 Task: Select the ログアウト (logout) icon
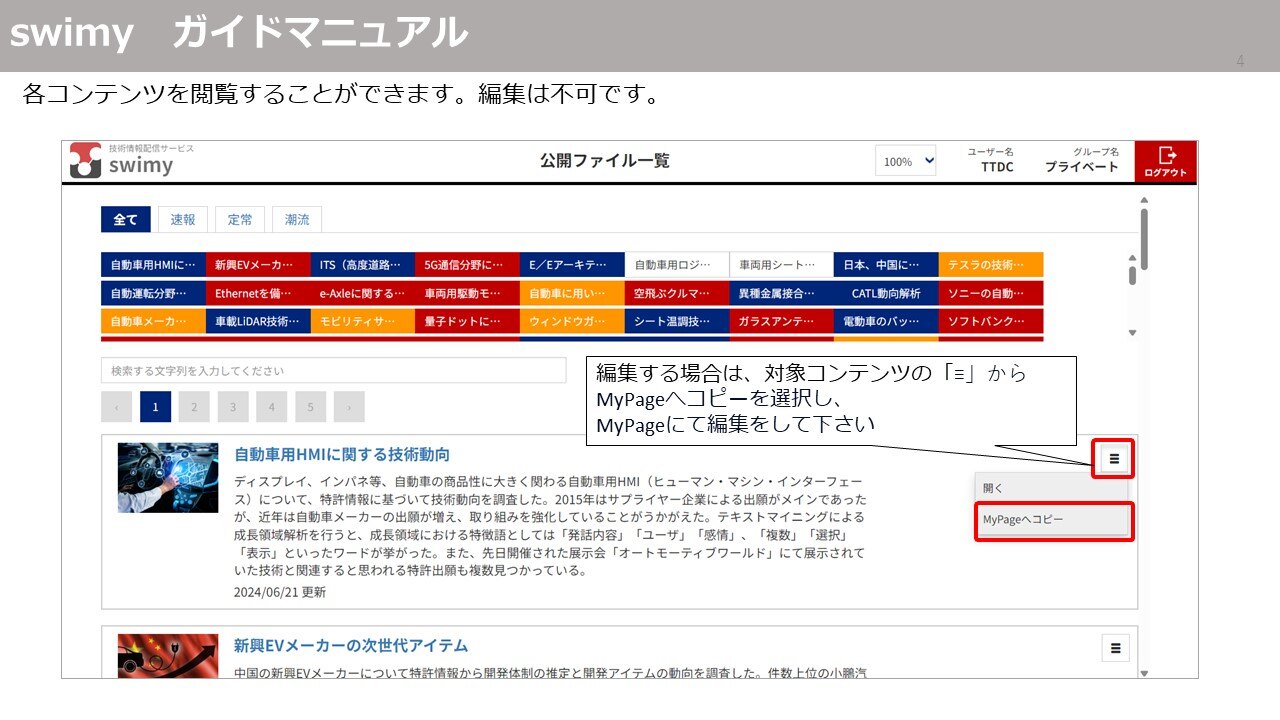point(1166,160)
